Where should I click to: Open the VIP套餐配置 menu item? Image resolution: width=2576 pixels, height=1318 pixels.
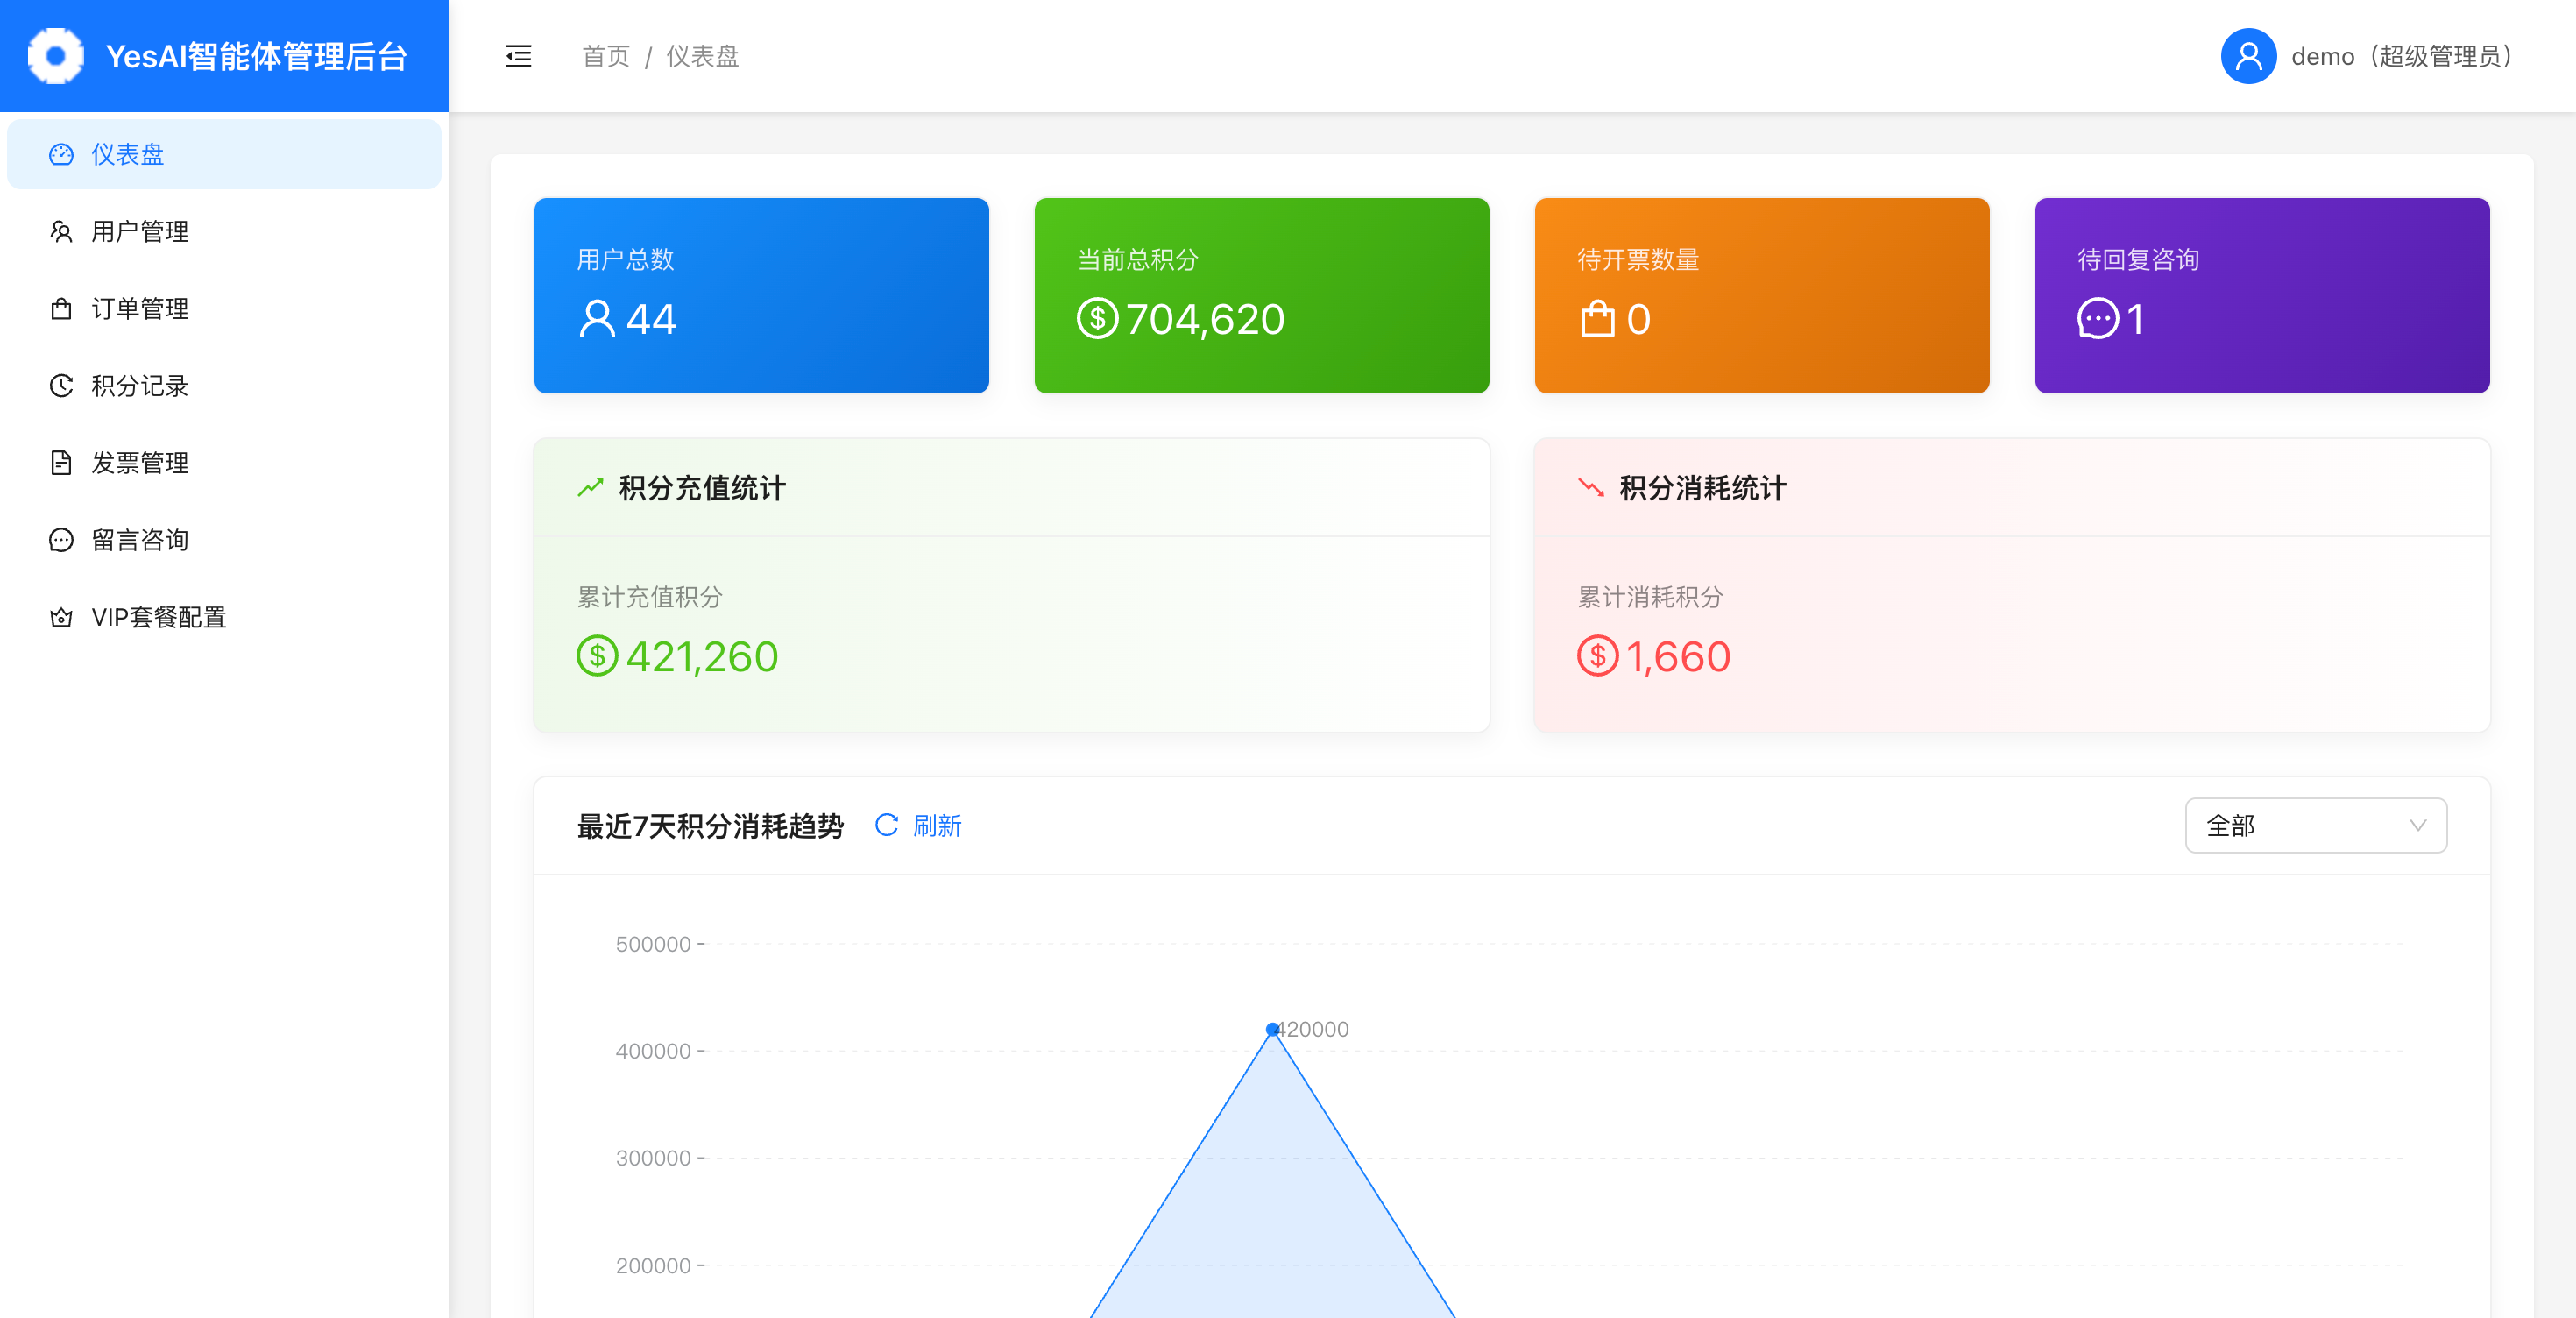point(224,616)
